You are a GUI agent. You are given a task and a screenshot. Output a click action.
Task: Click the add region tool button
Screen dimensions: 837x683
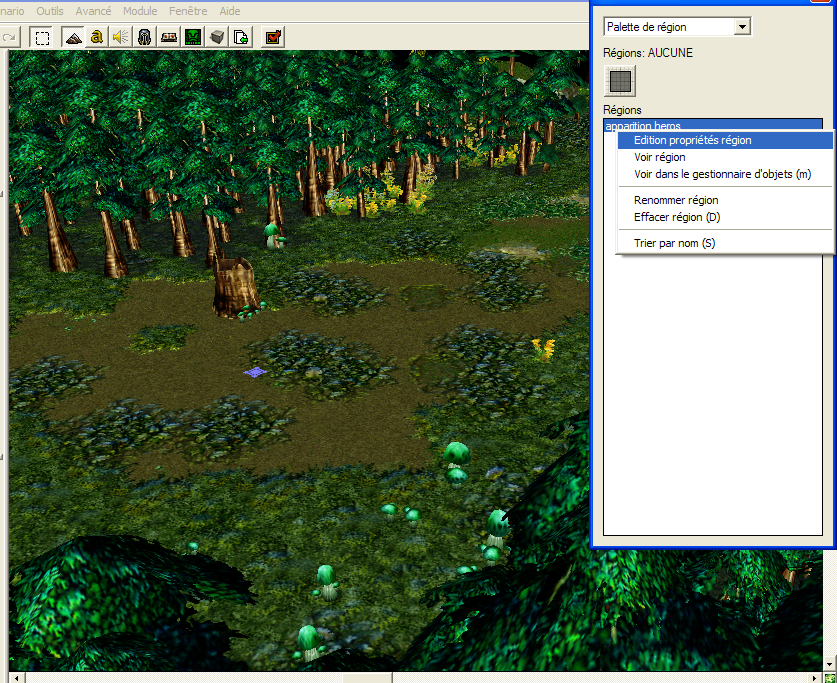click(x=621, y=81)
